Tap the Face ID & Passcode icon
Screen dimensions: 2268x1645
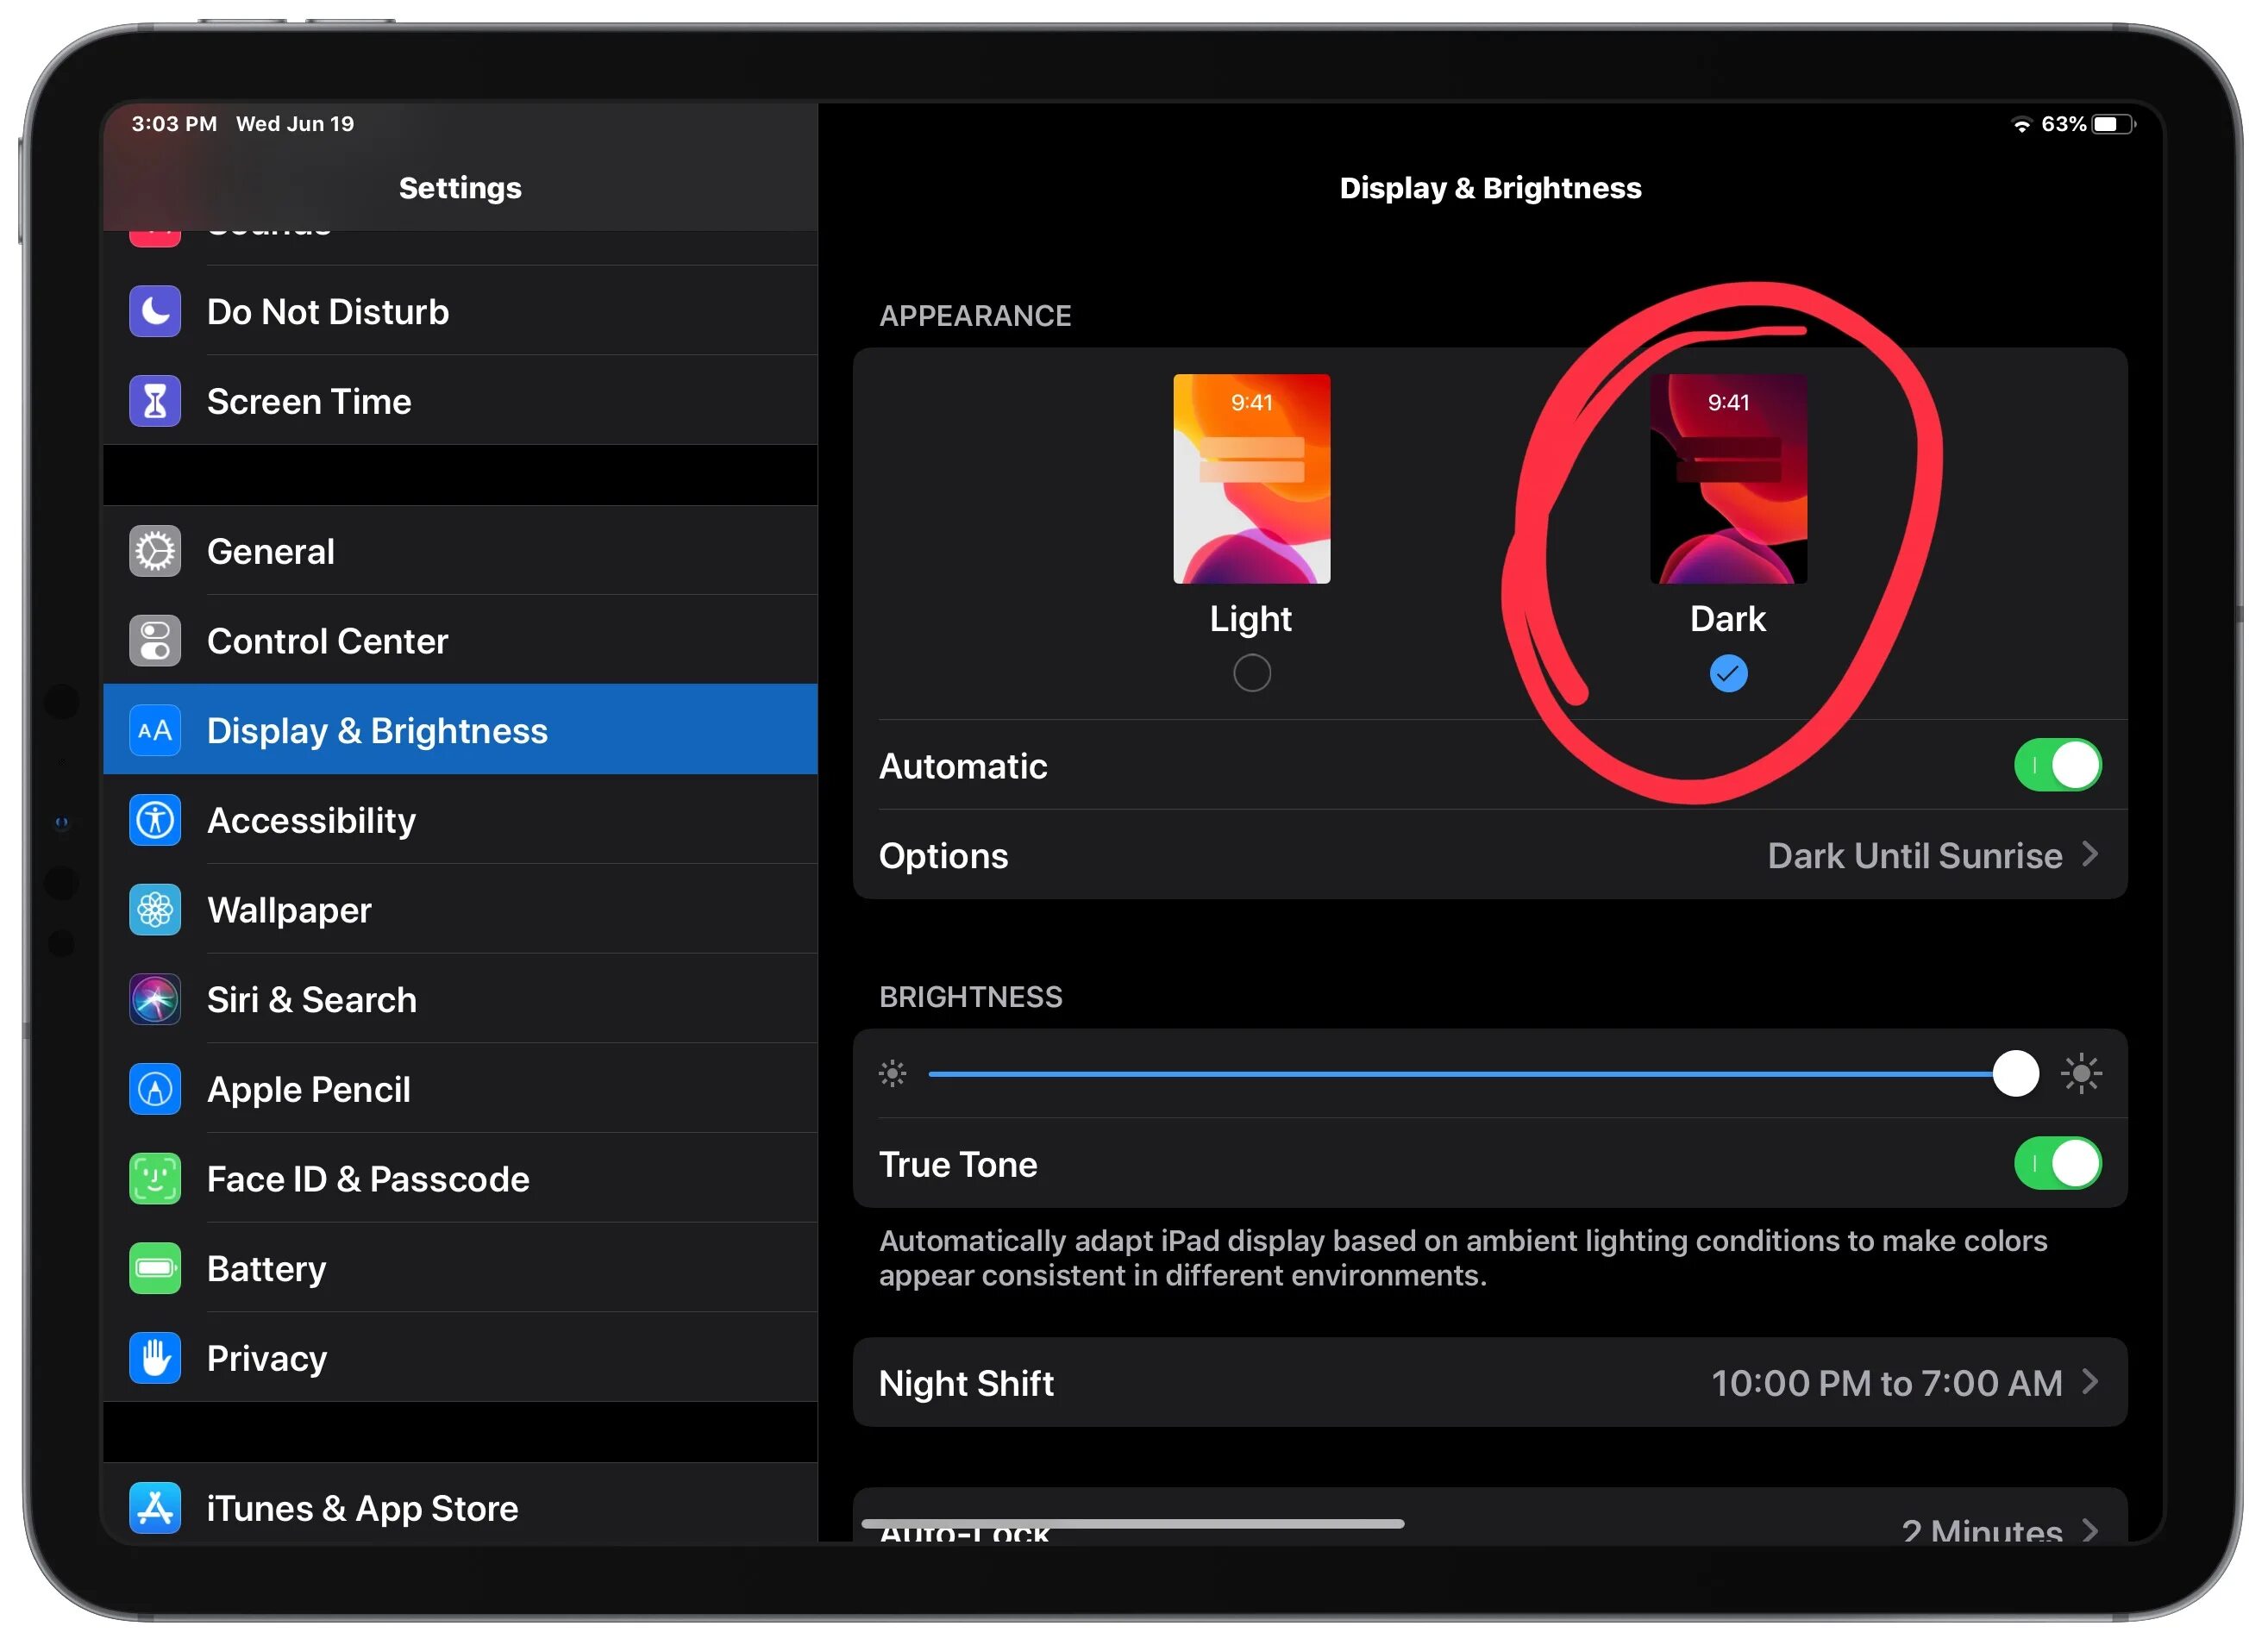[x=155, y=1180]
